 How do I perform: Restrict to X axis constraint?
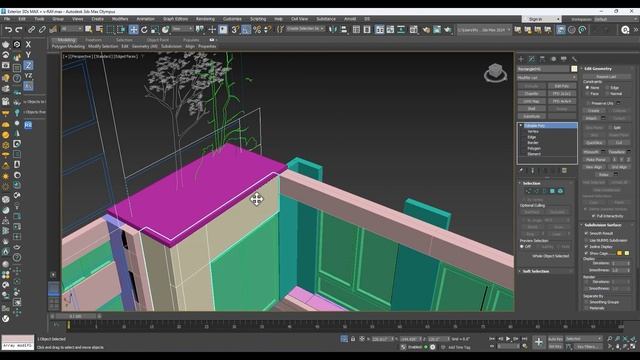point(28,44)
